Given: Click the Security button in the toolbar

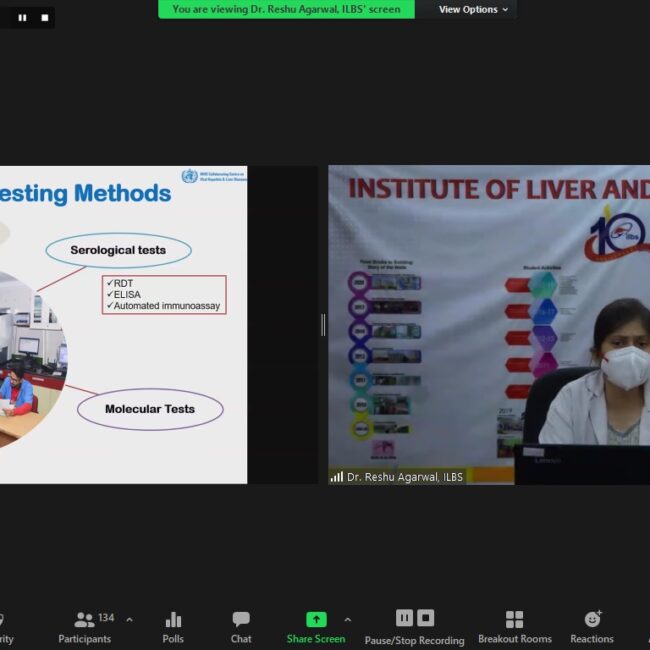Looking at the screenshot, I should [x=4, y=627].
